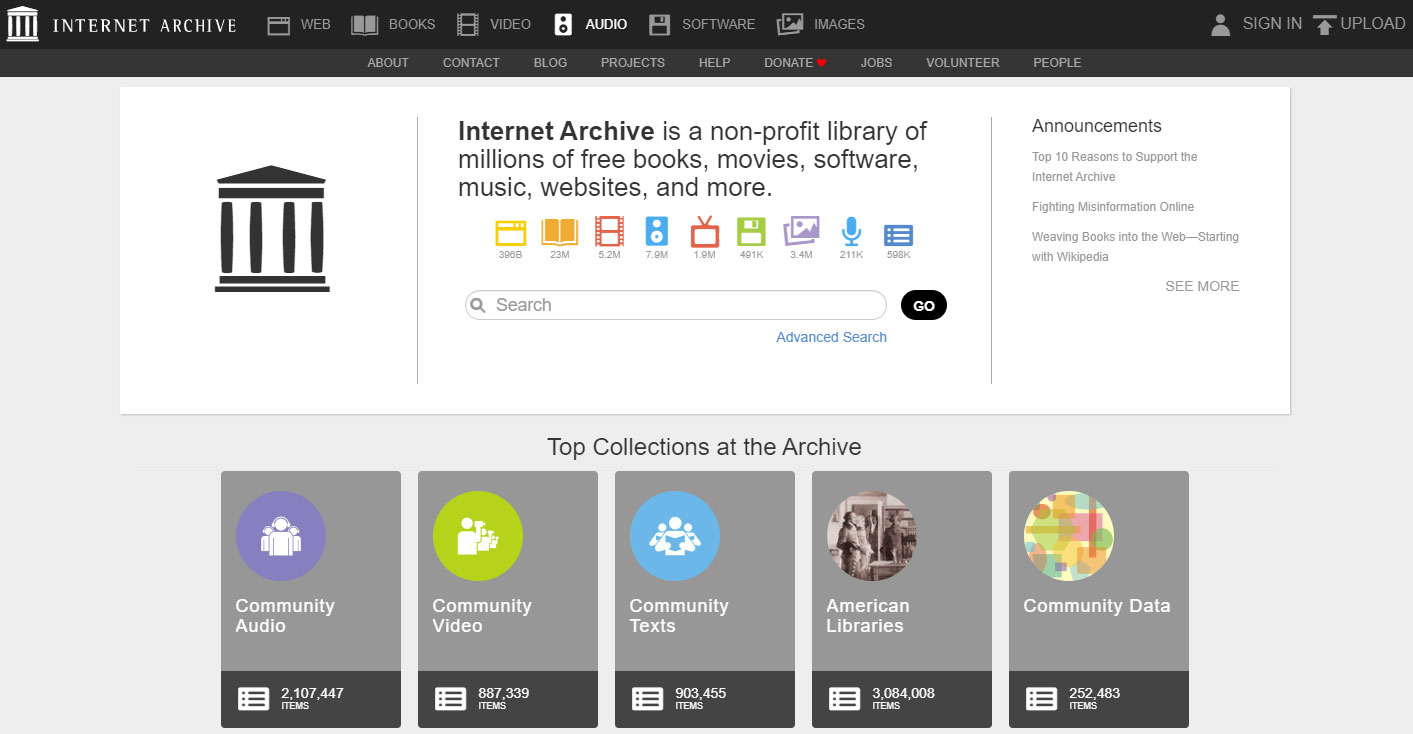Image resolution: width=1413 pixels, height=734 pixels.
Task: Open the Web section icon in navbar
Action: pyautogui.click(x=279, y=24)
